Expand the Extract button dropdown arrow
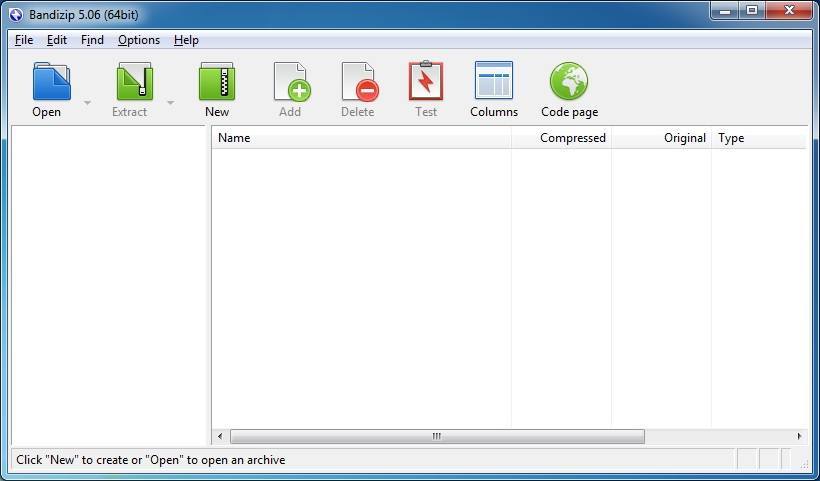Screen dimensions: 820x481 click(x=170, y=102)
